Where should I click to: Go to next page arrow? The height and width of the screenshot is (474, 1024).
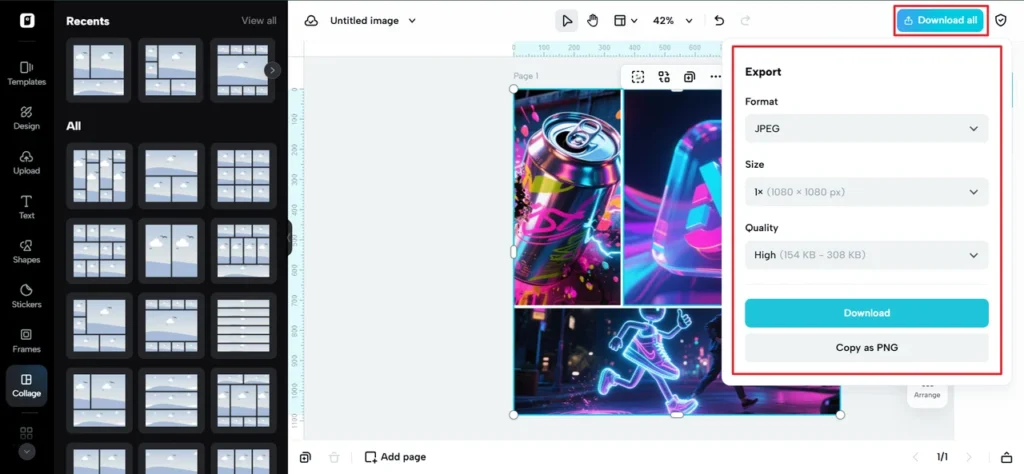coord(969,457)
